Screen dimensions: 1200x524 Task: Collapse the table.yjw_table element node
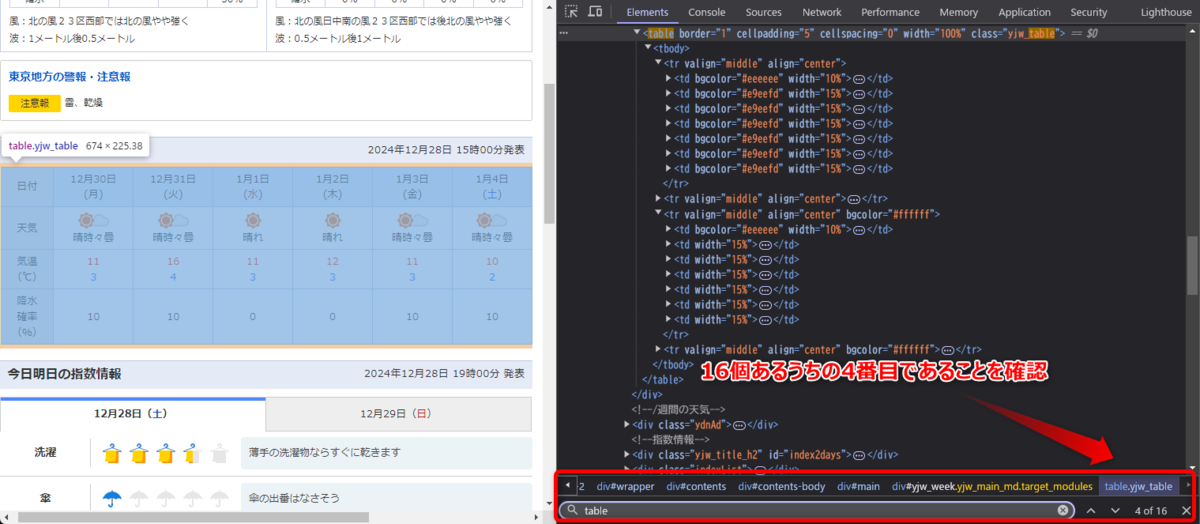[638, 33]
